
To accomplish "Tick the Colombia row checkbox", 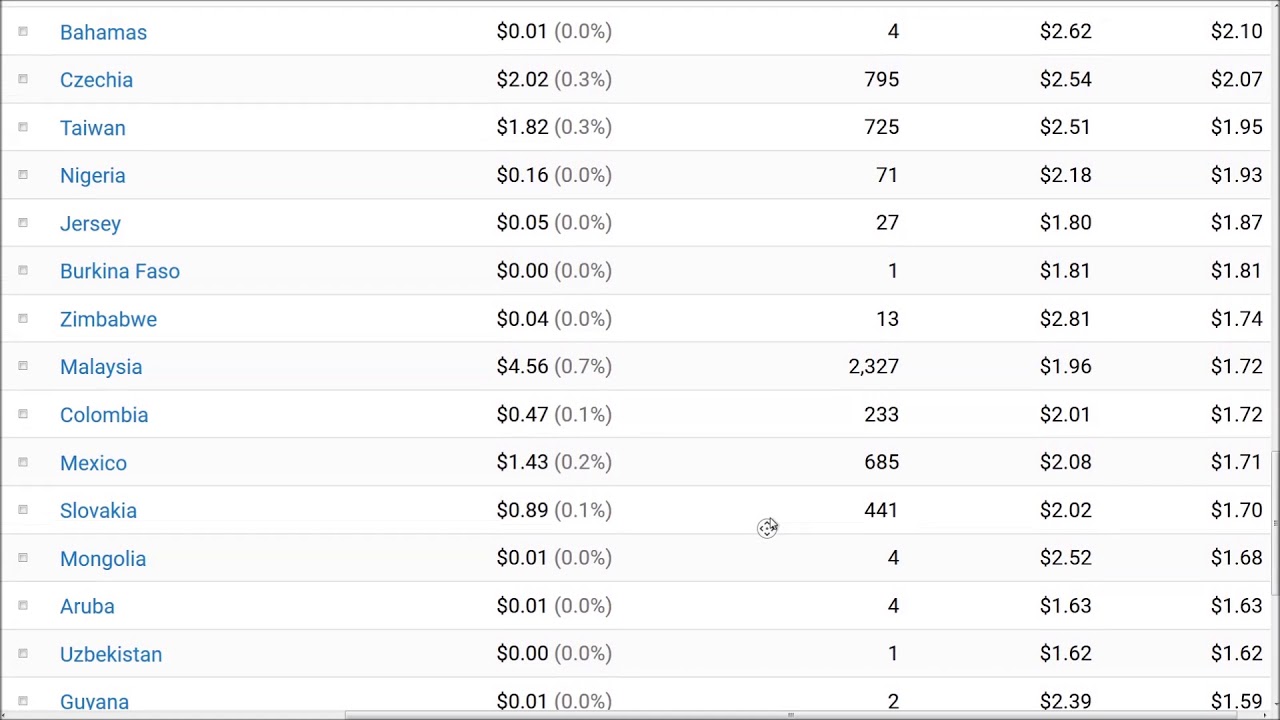I will coord(23,415).
